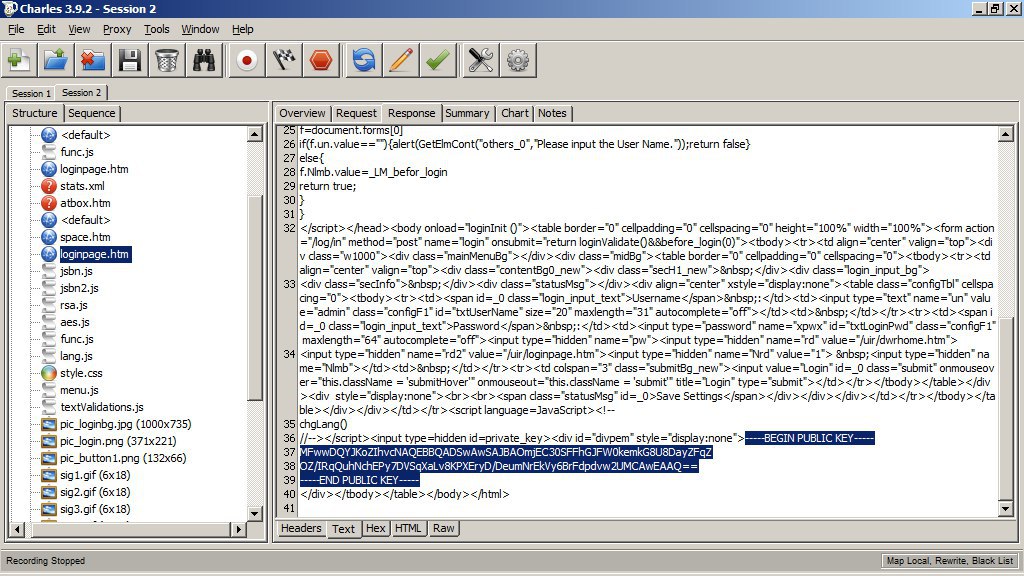Click the Save floppy disk icon
The height and width of the screenshot is (576, 1024).
129,61
